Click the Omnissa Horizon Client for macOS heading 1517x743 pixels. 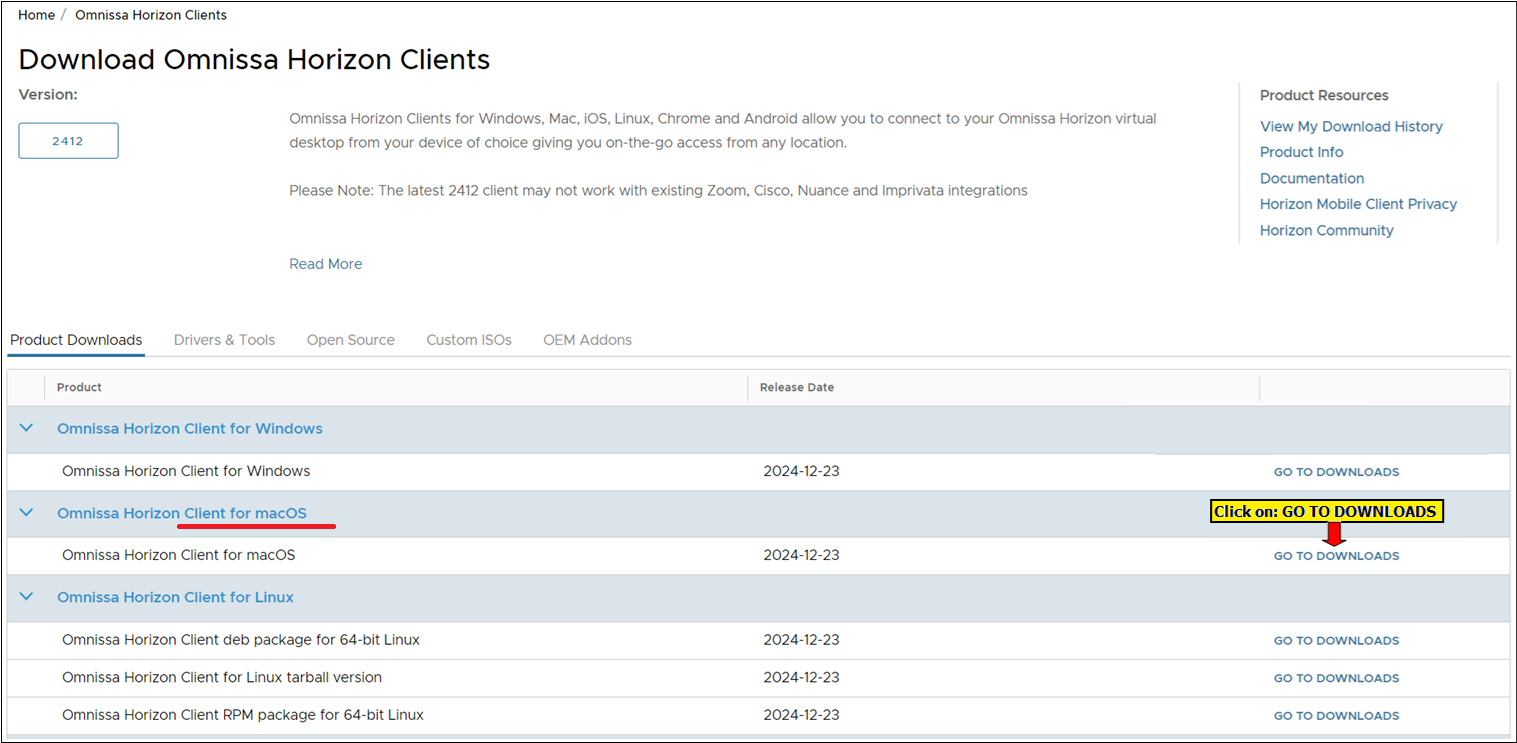coord(182,513)
